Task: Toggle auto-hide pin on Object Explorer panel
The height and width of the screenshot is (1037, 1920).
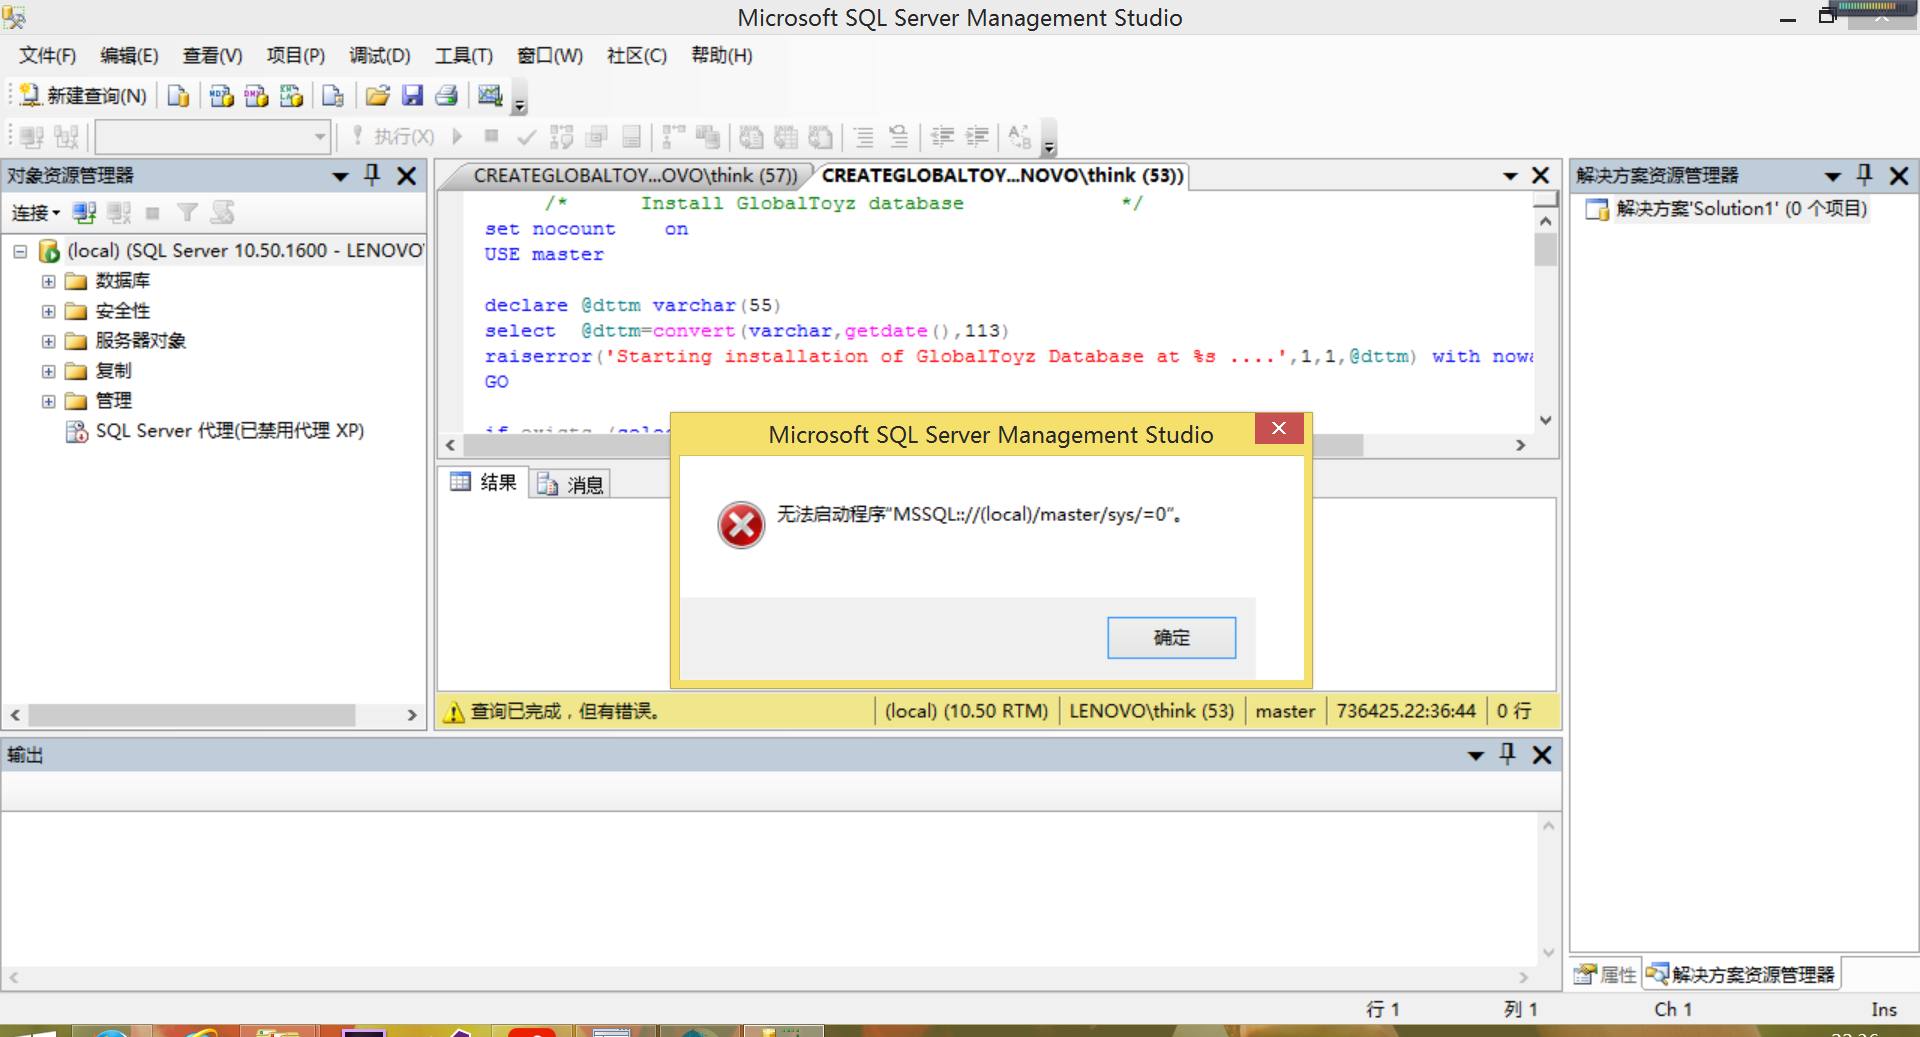Action: click(372, 176)
